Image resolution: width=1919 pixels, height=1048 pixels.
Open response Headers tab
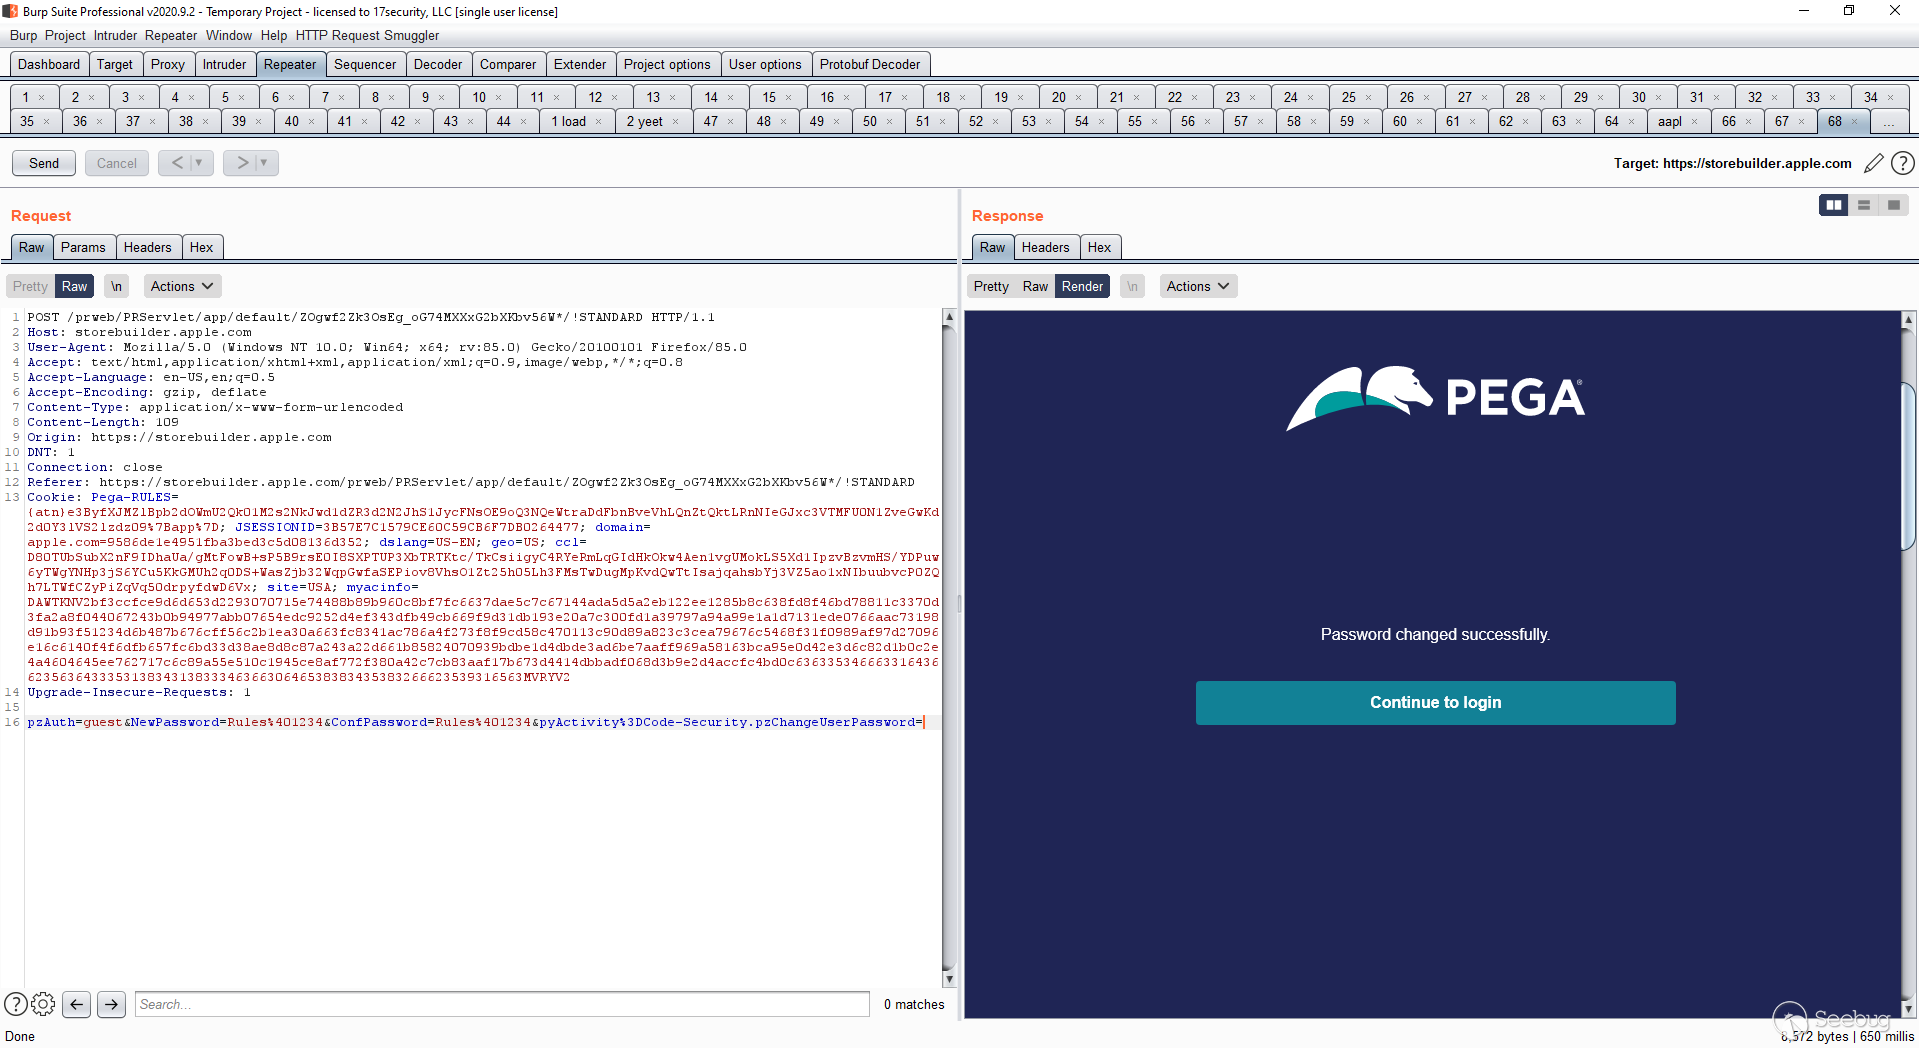1045,247
